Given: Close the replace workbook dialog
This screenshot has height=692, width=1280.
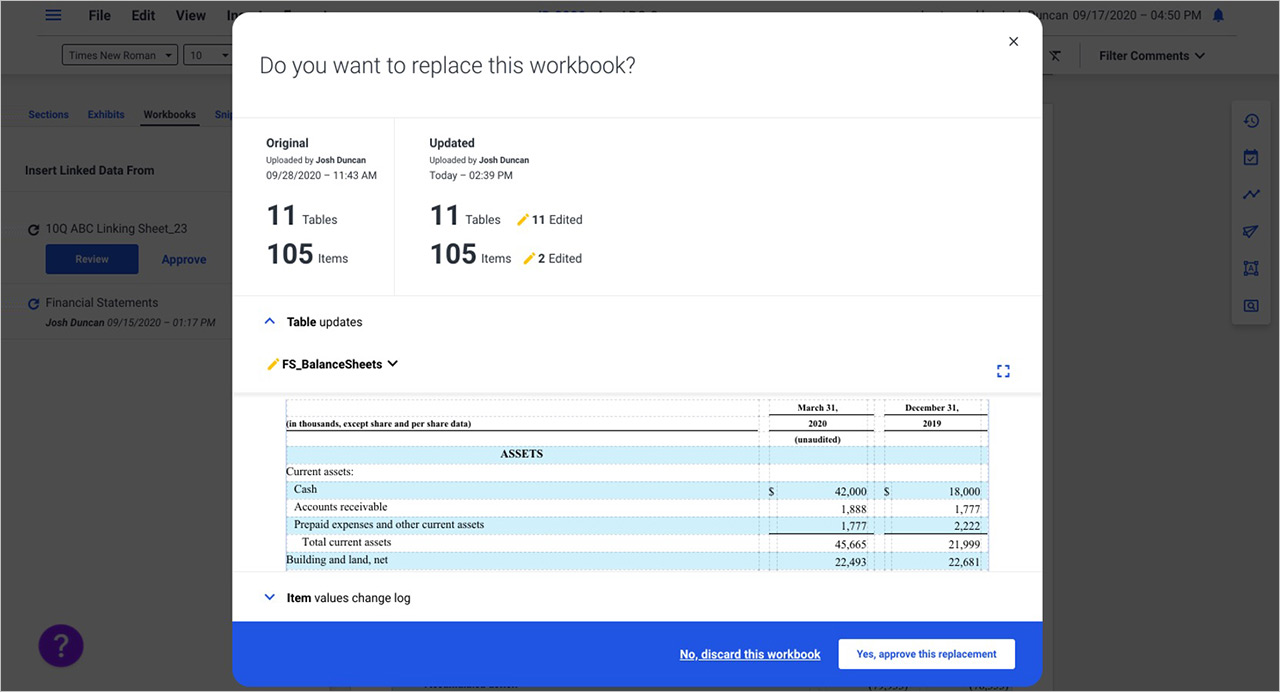Looking at the screenshot, I should tap(1013, 42).
